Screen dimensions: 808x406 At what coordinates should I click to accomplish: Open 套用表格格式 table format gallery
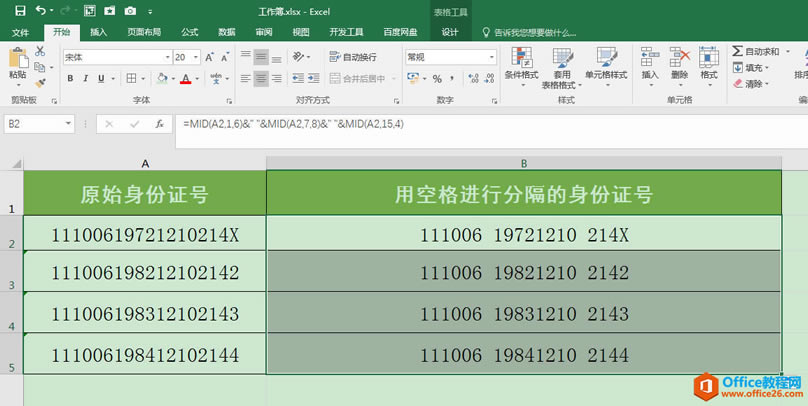[x=562, y=67]
